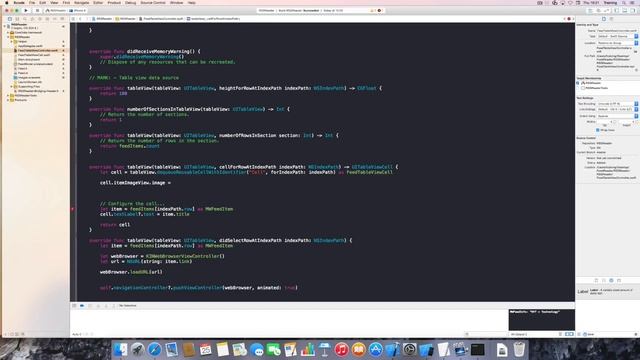This screenshot has width=640, height=360.
Task: Open the Editor menu
Action: click(98, 2)
